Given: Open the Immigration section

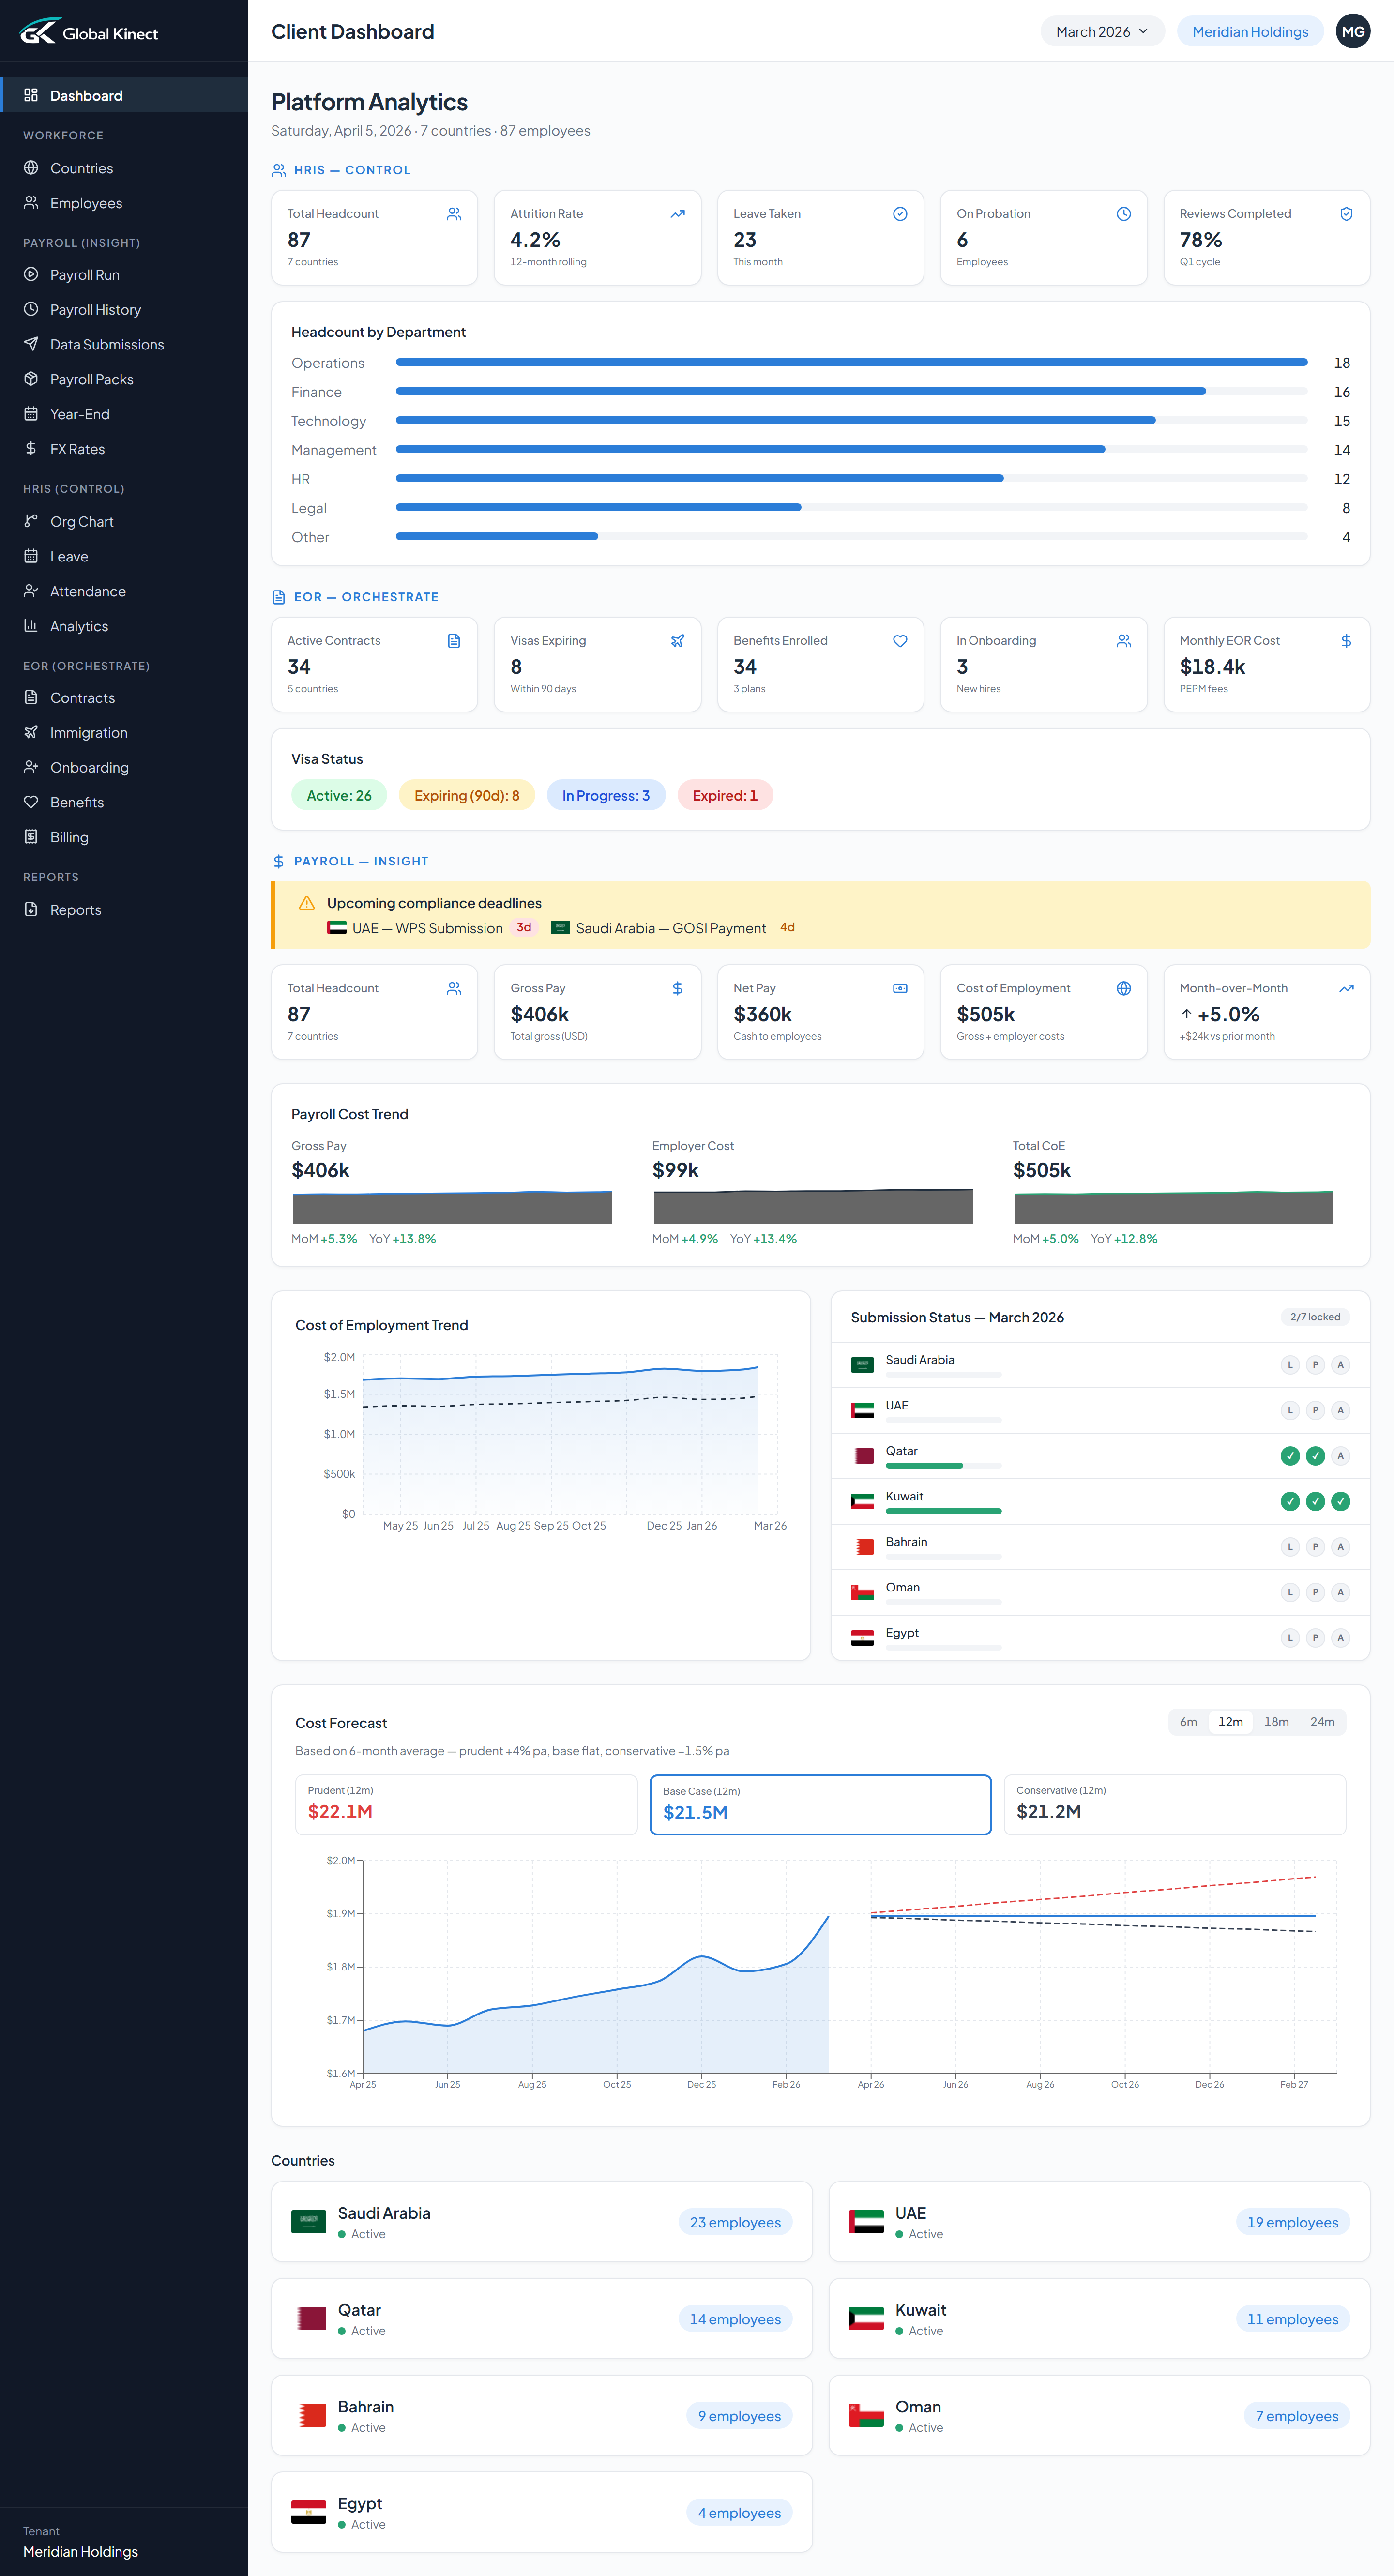Looking at the screenshot, I should tap(88, 732).
